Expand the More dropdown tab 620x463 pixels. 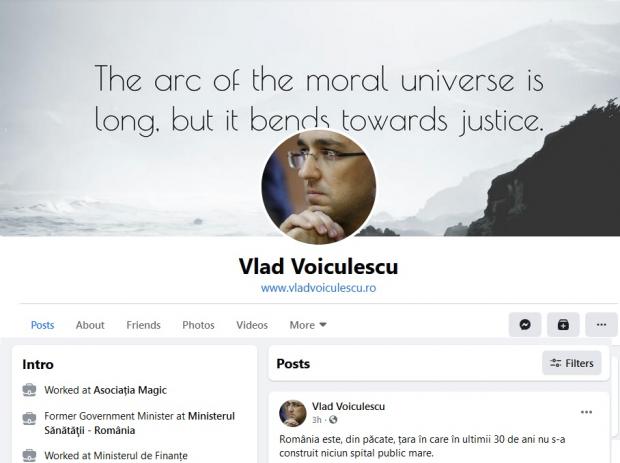coord(308,325)
